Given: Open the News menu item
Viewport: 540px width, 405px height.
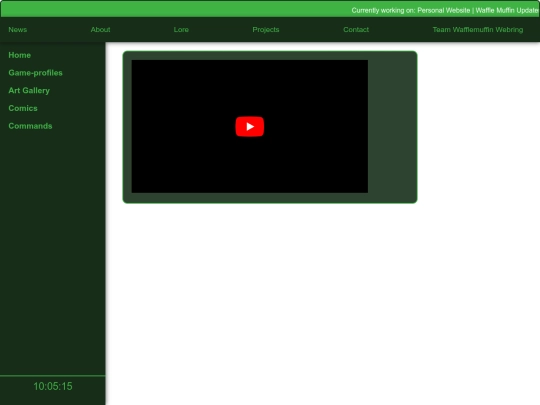Looking at the screenshot, I should point(18,30).
